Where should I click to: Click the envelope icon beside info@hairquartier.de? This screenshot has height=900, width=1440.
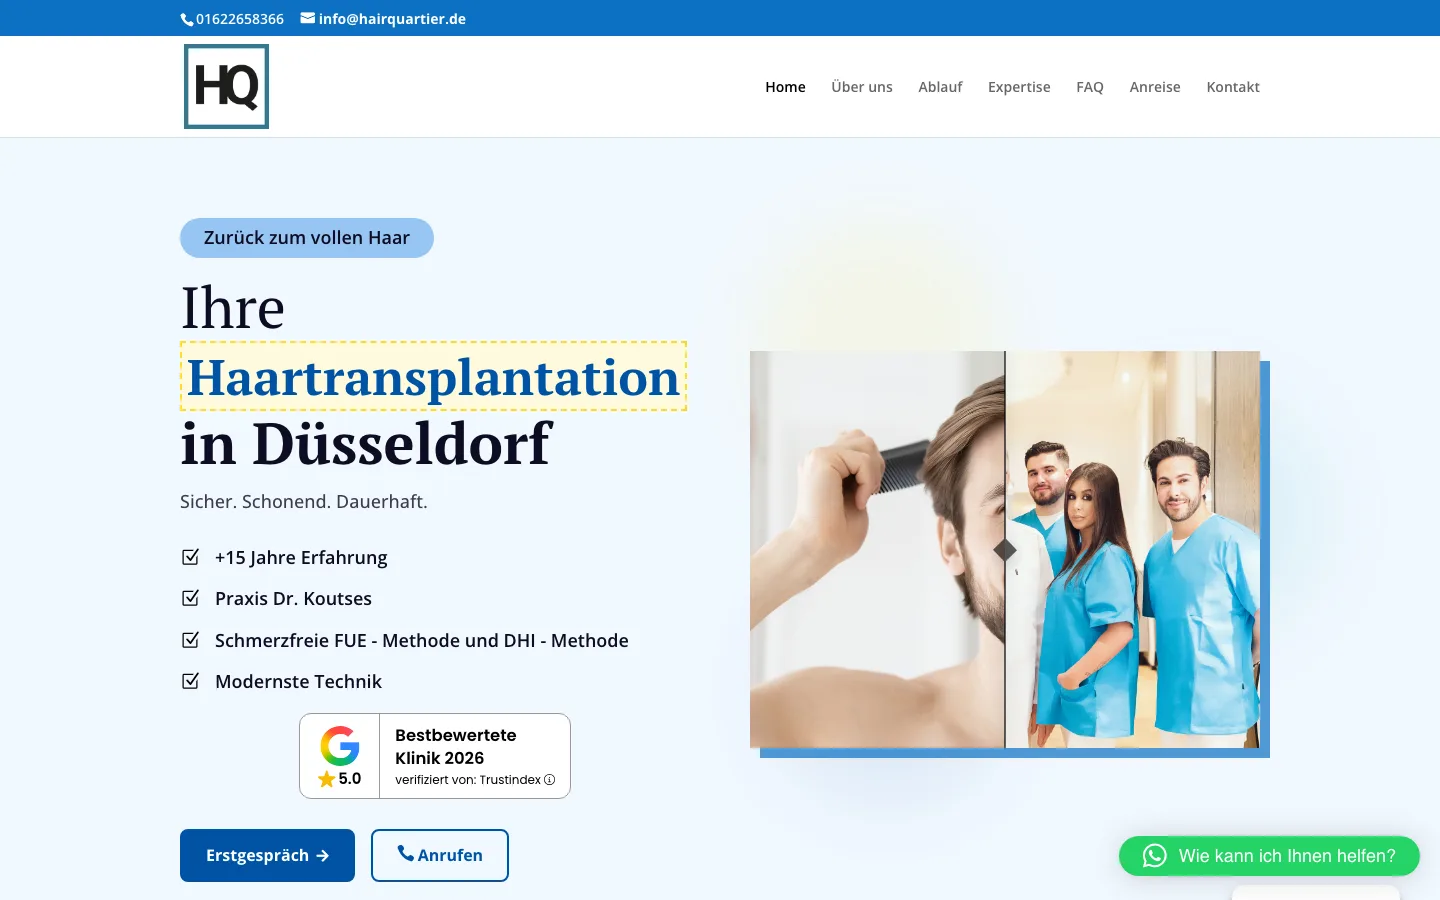[x=308, y=18]
